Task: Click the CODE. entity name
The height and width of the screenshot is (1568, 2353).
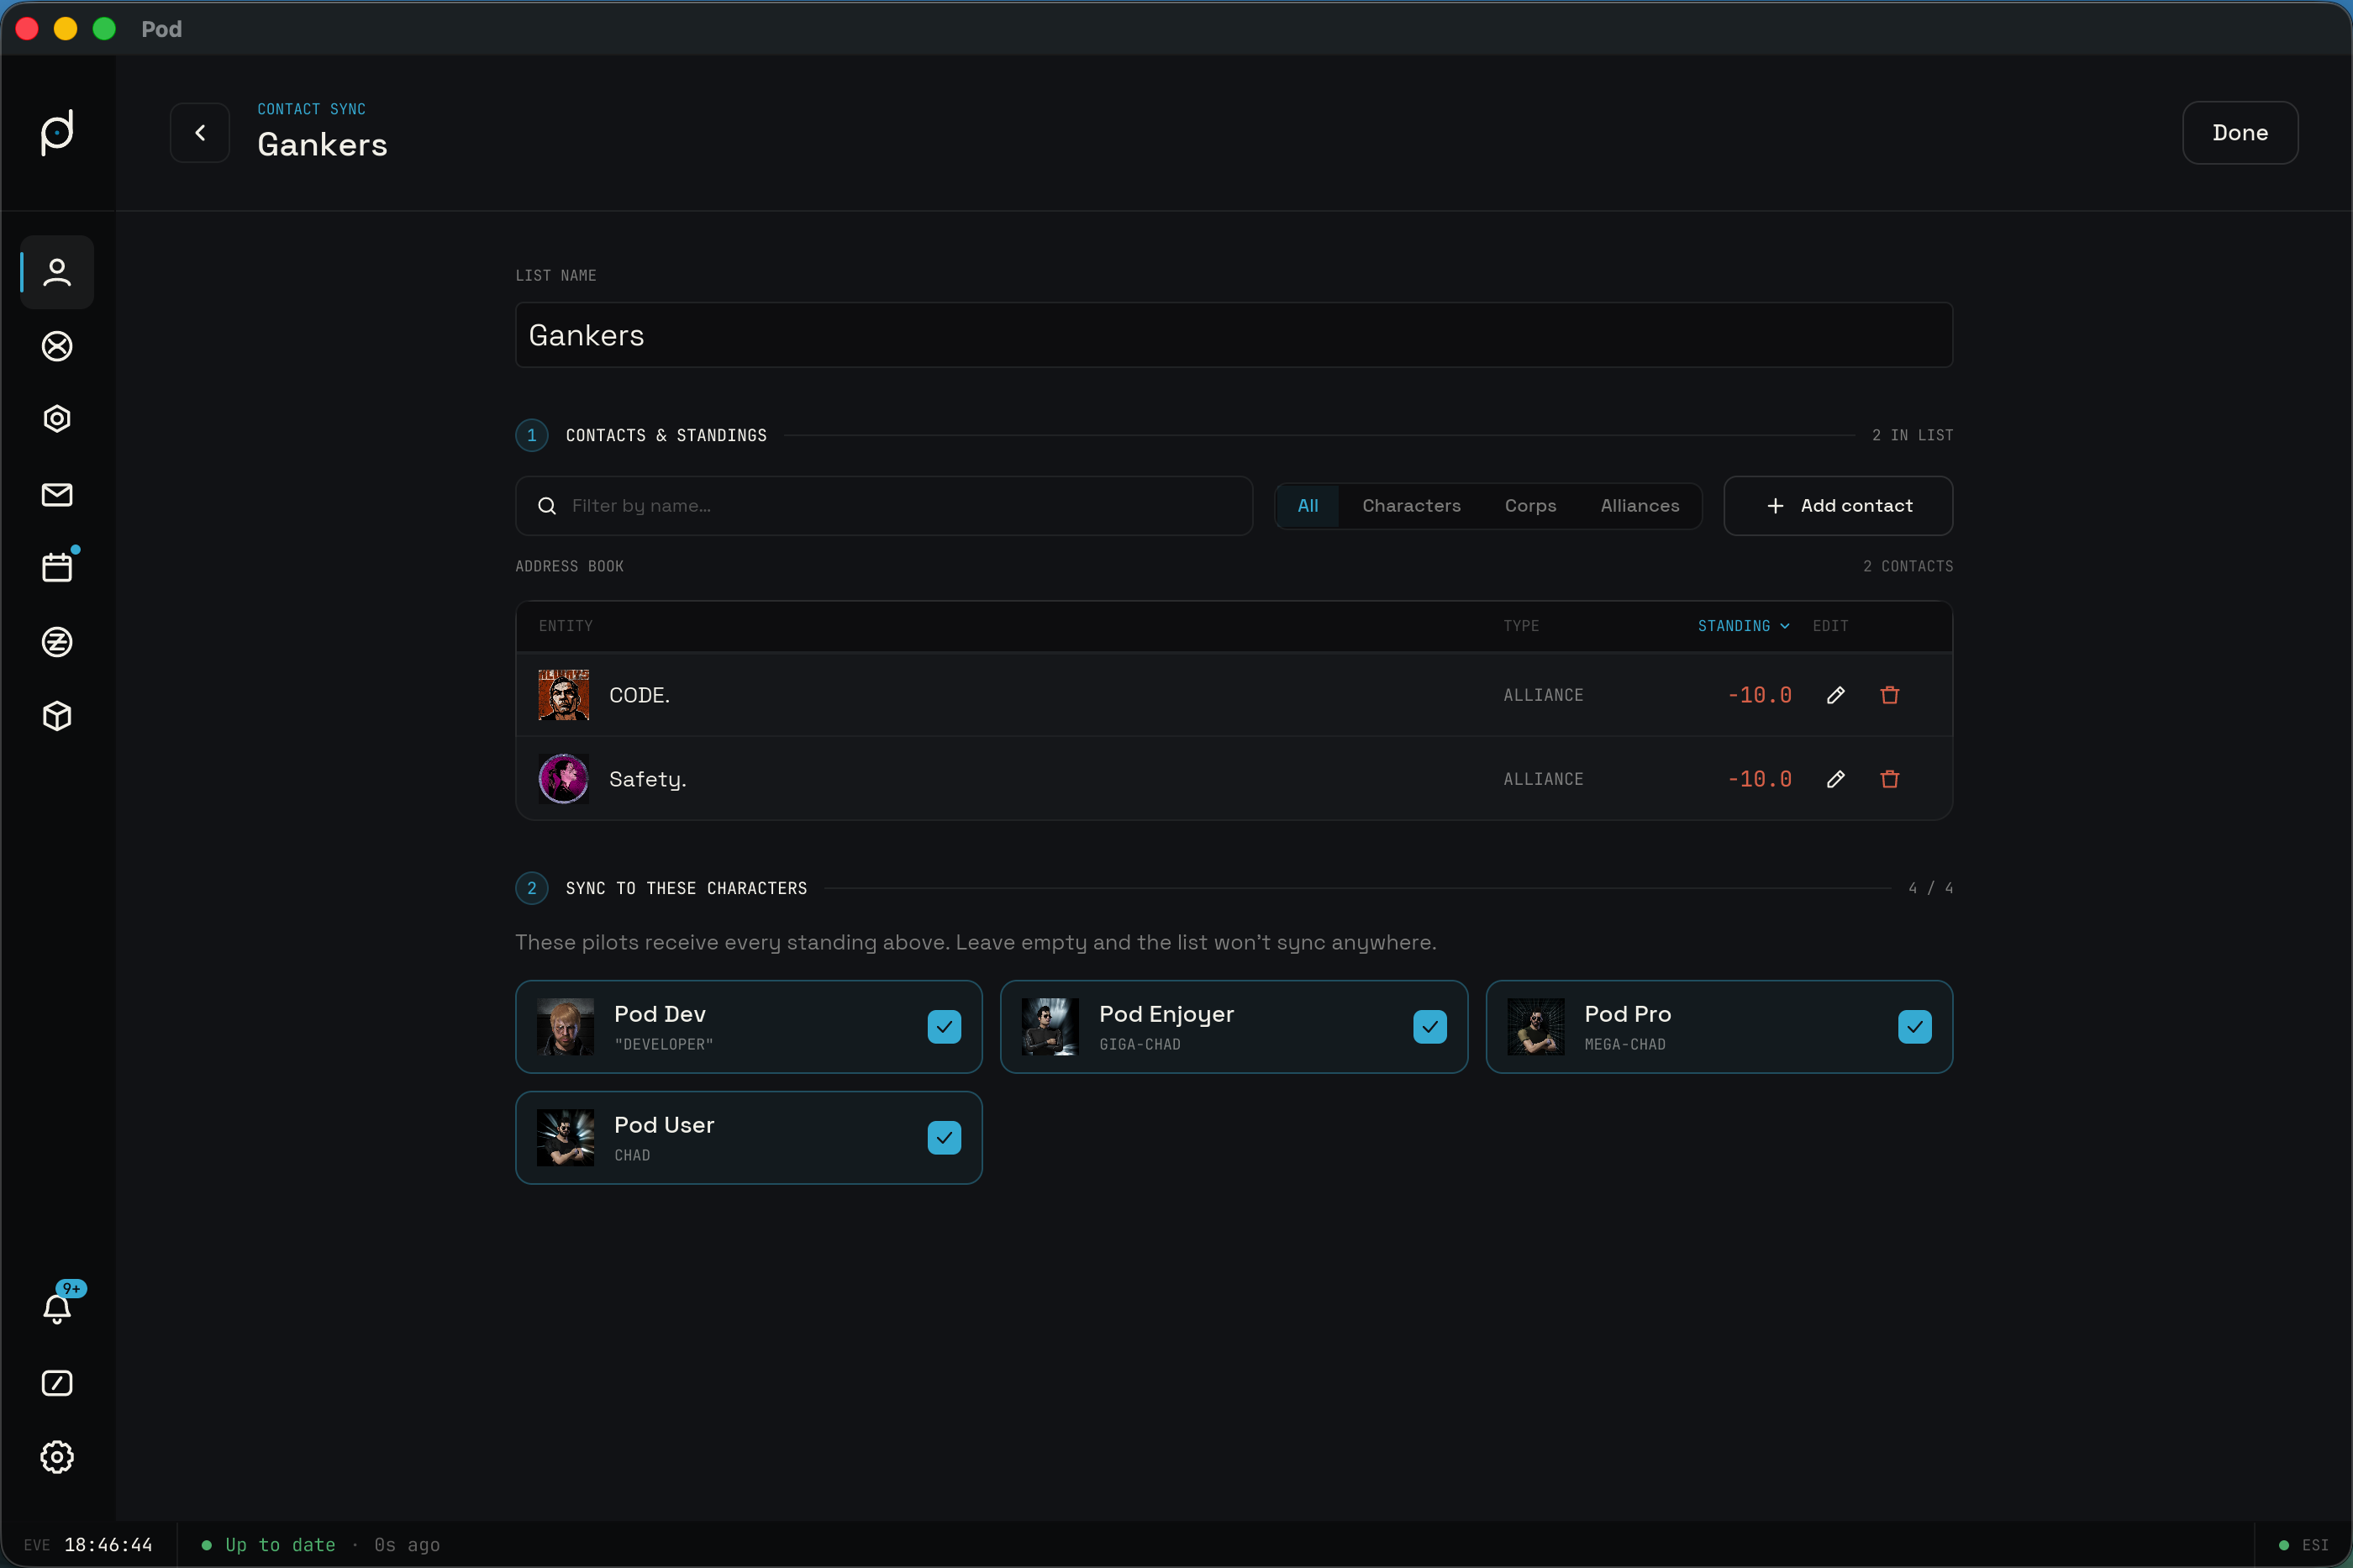Action: [639, 695]
